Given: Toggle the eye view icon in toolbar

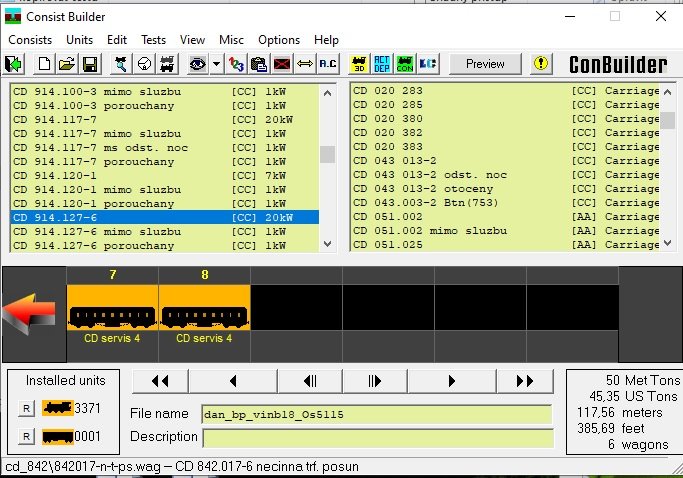Looking at the screenshot, I should [199, 64].
